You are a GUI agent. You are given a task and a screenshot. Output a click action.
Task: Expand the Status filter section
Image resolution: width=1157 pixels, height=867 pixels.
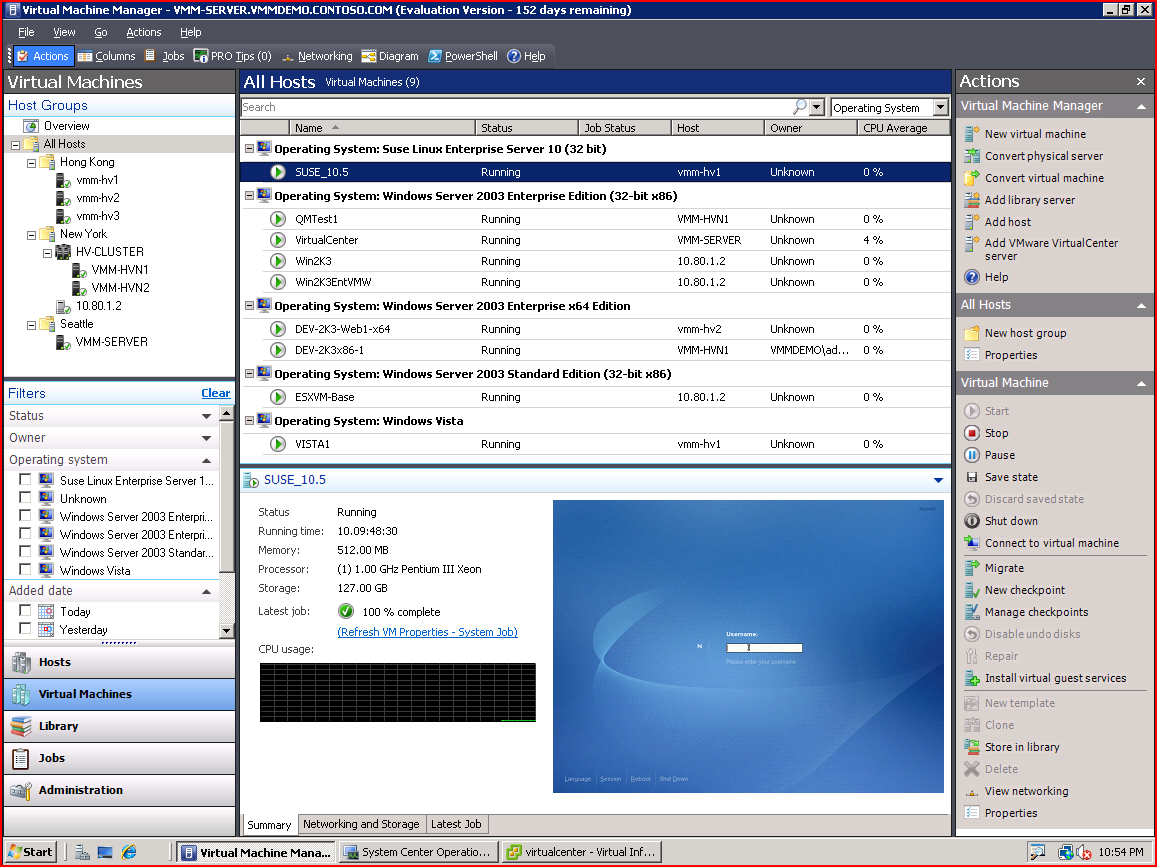[x=207, y=416]
